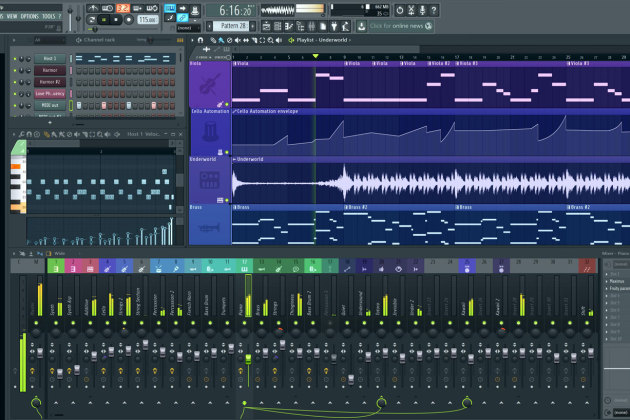Select the Harmor #2 channel button
This screenshot has height=420, width=630.
coord(50,82)
